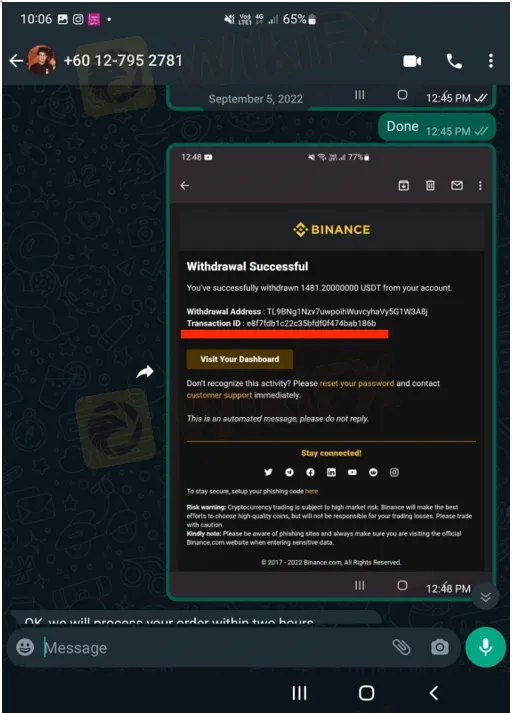512x713 pixels.
Task: Open the attachment paperclip menu
Action: (402, 647)
